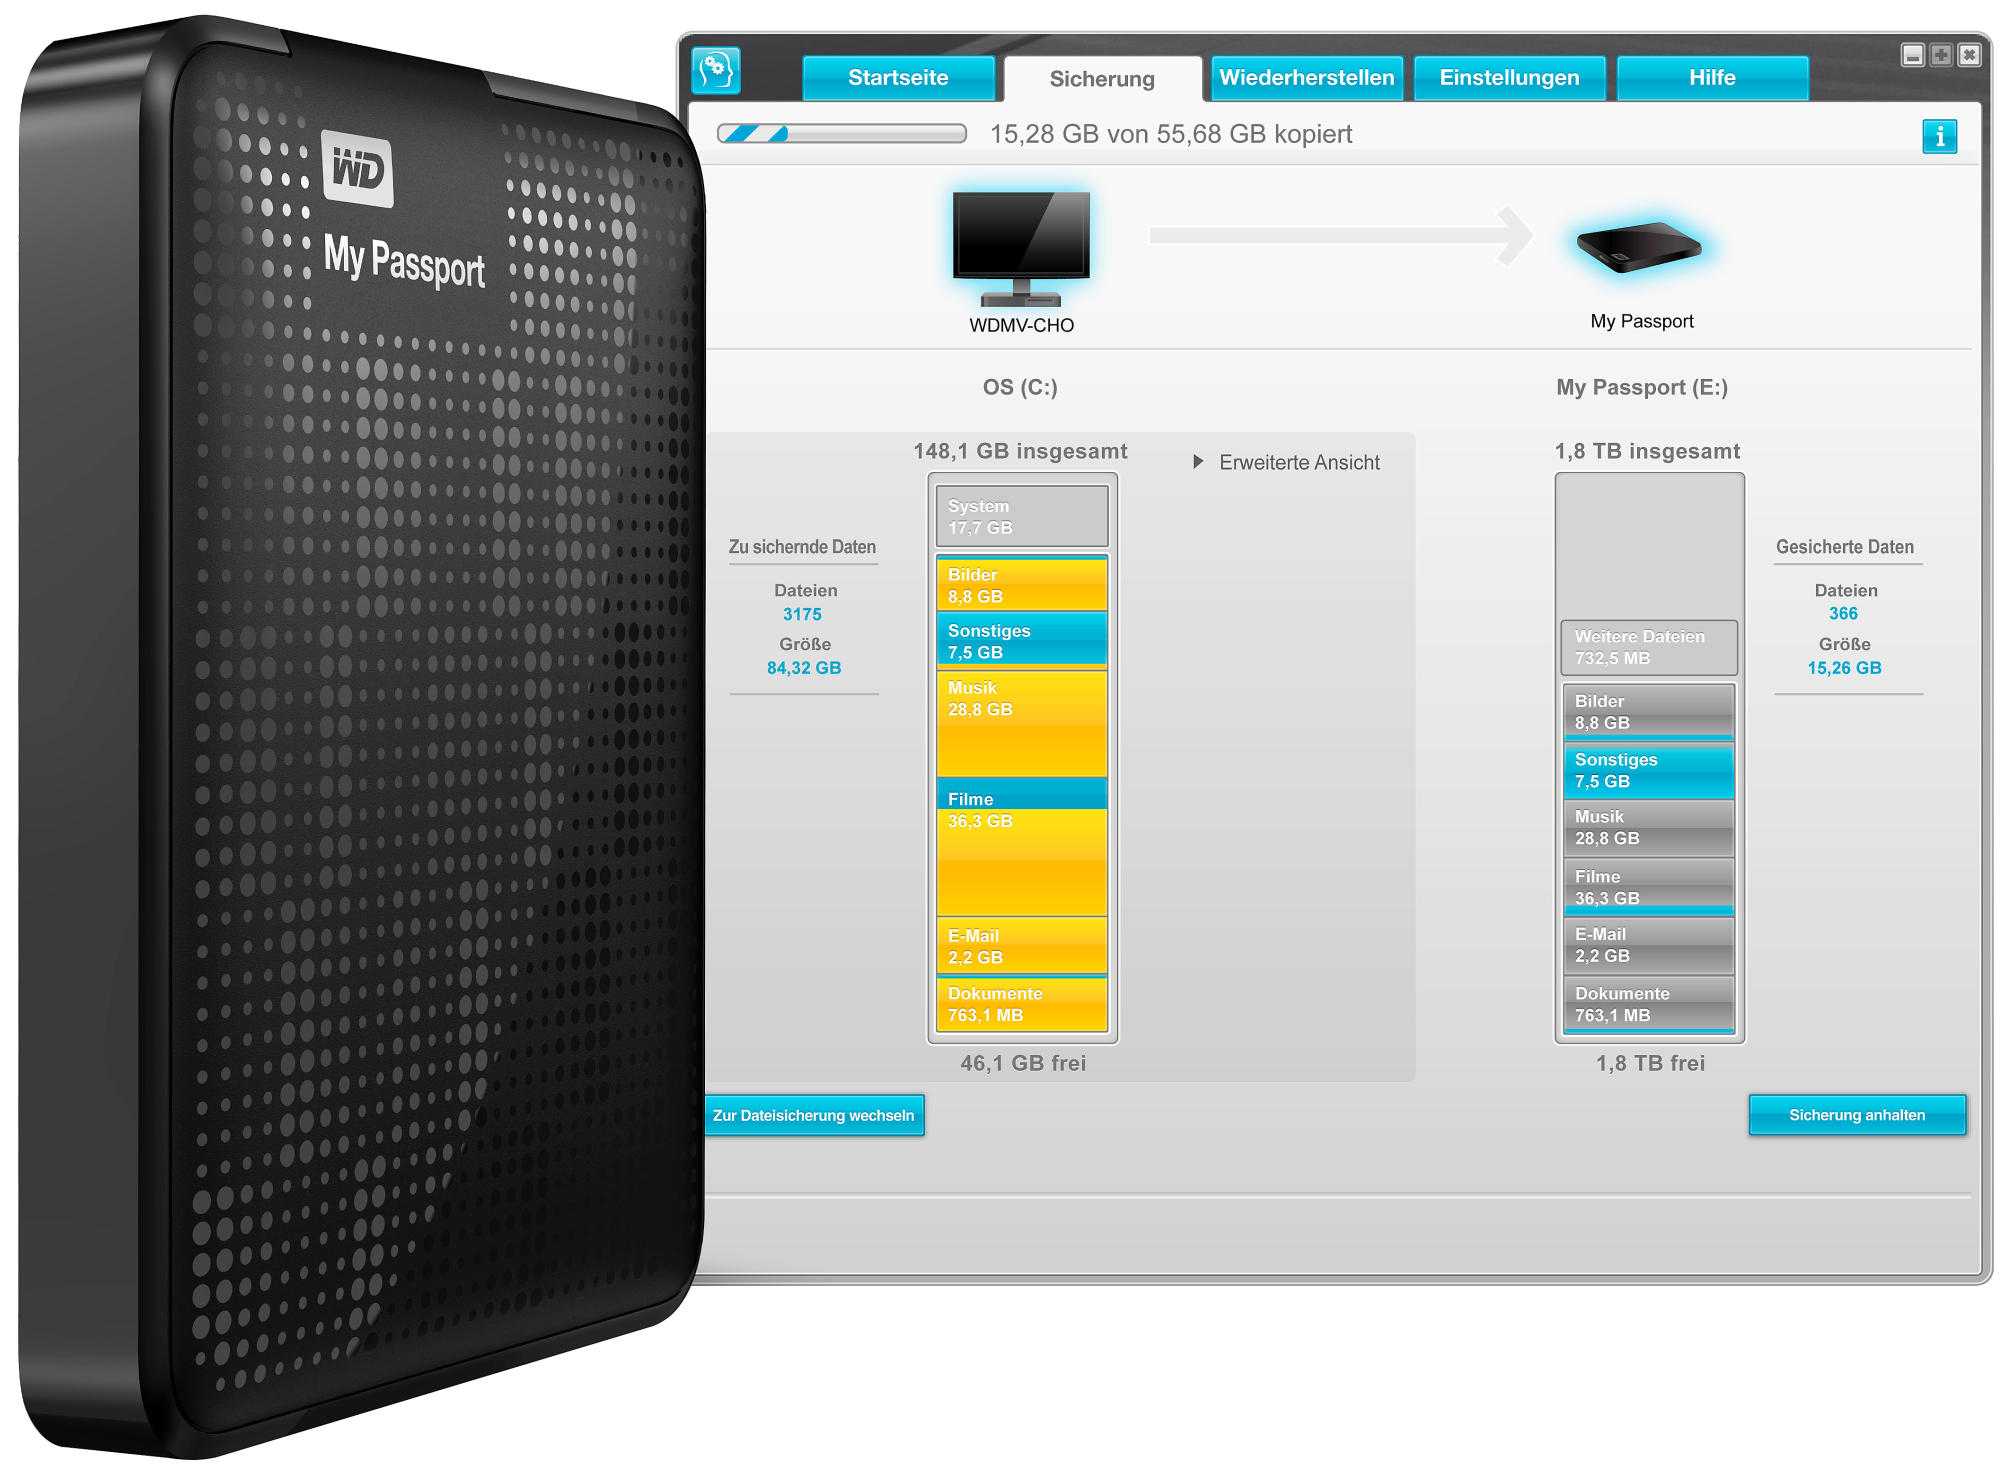Click the 1,8 TB insgesamt label

1647,451
